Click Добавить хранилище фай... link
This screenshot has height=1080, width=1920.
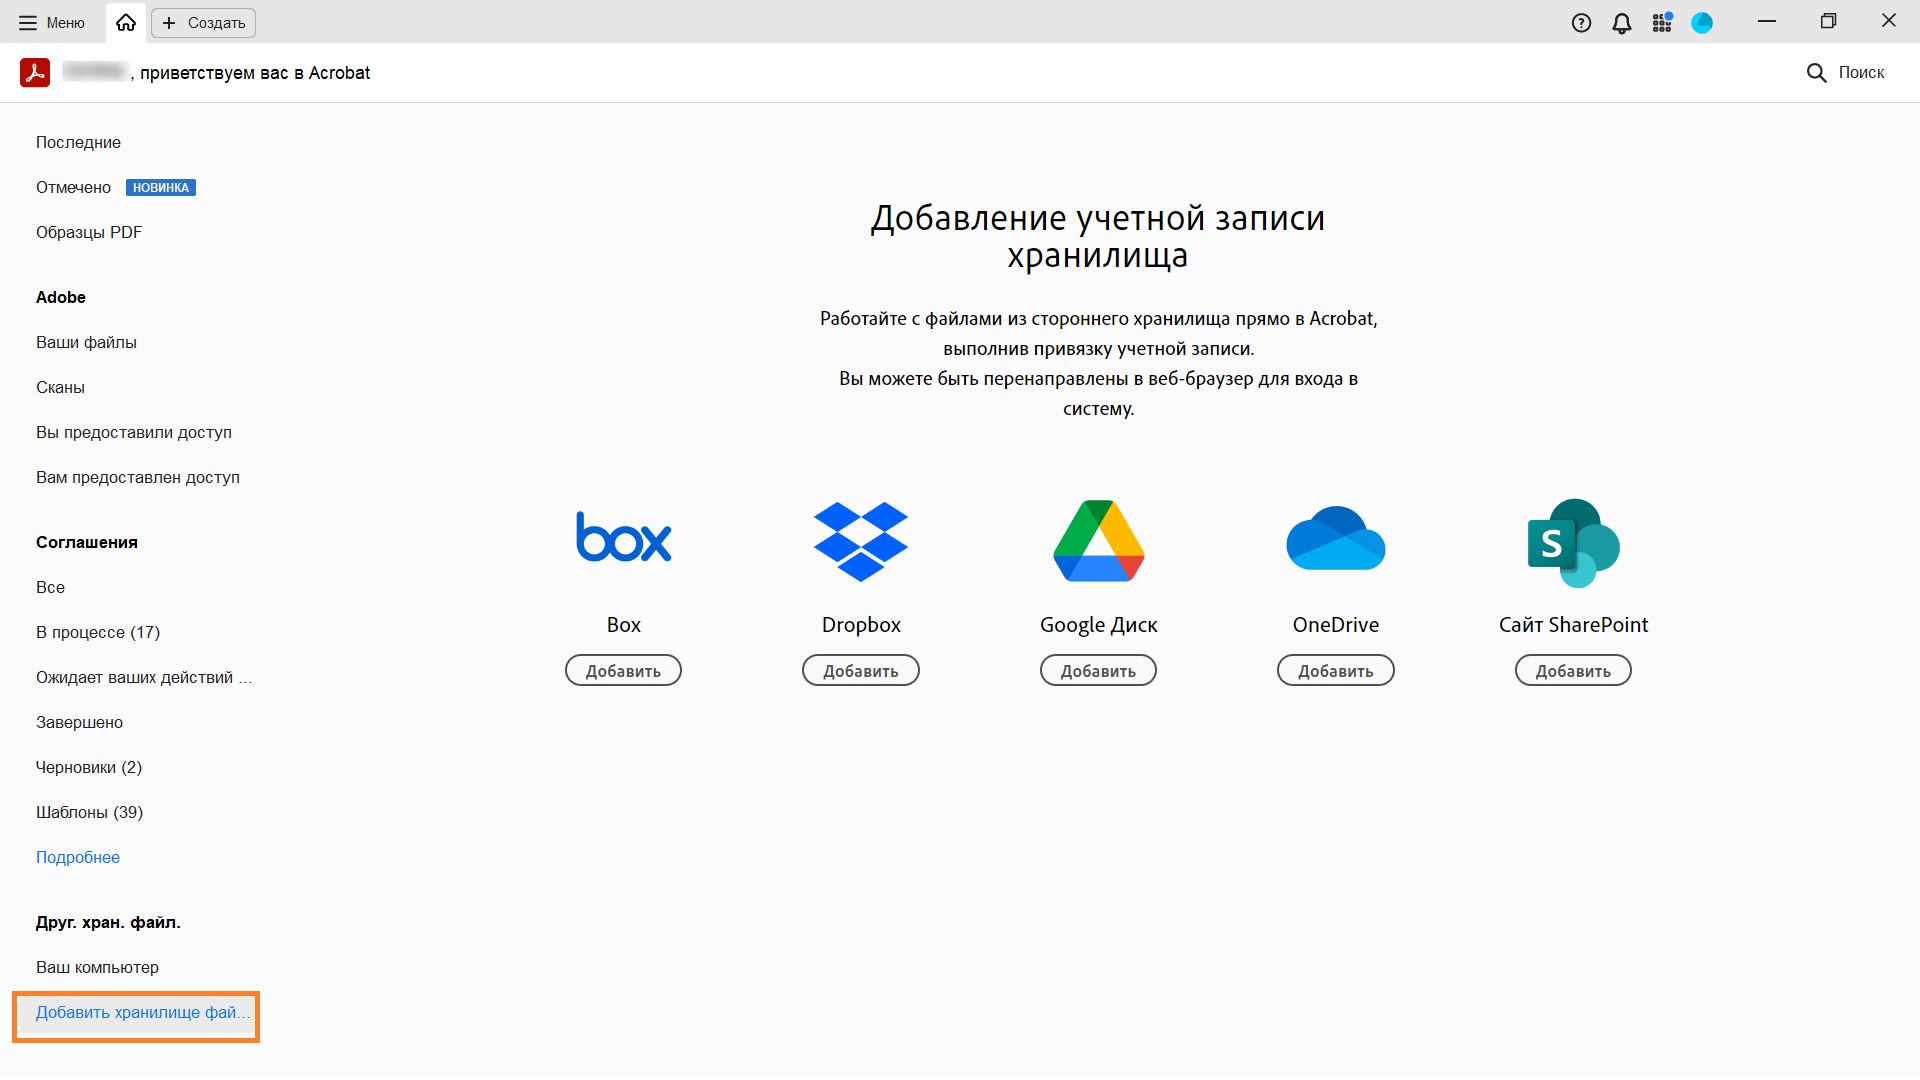pyautogui.click(x=137, y=1013)
